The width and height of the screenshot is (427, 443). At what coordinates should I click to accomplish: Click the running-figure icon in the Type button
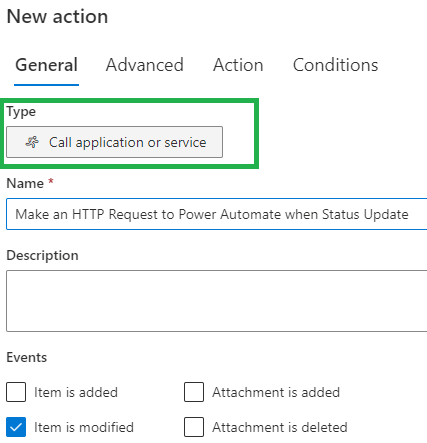coord(32,142)
